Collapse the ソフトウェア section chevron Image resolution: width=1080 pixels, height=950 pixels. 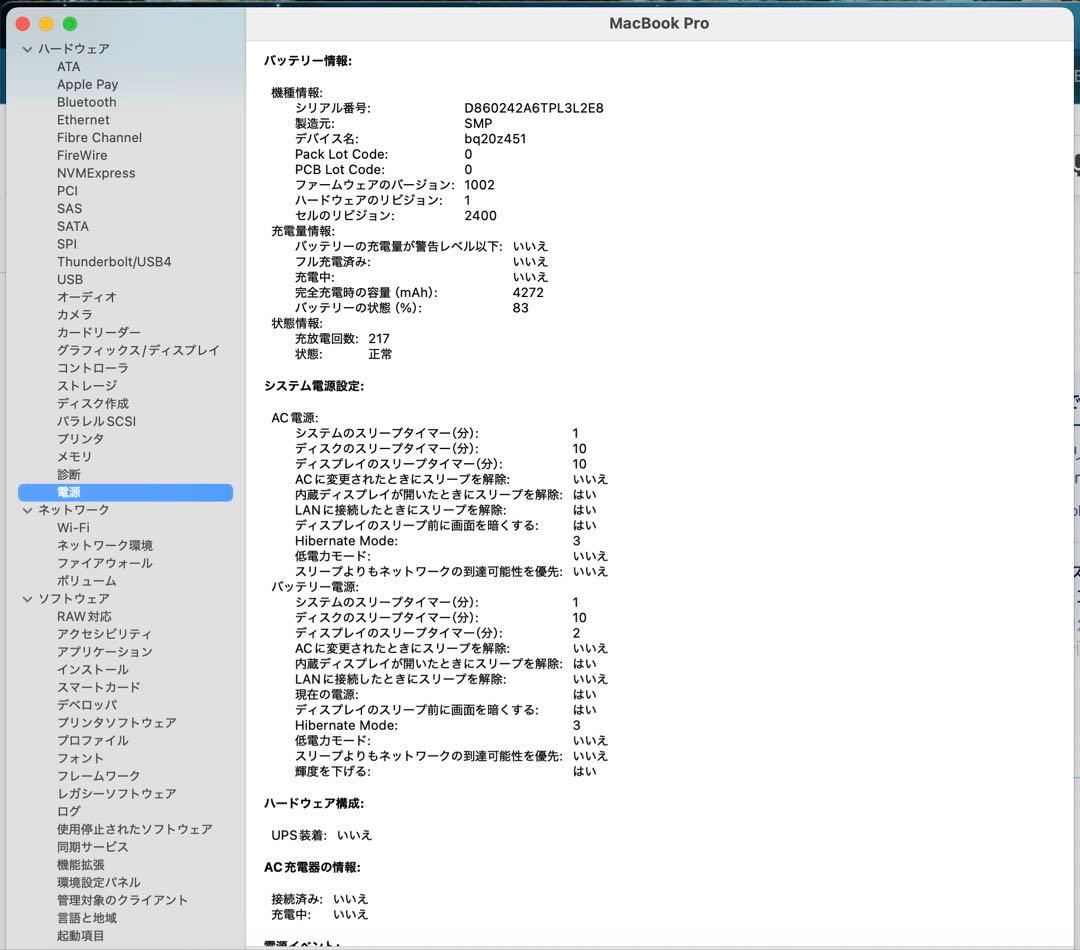pyautogui.click(x=27, y=599)
